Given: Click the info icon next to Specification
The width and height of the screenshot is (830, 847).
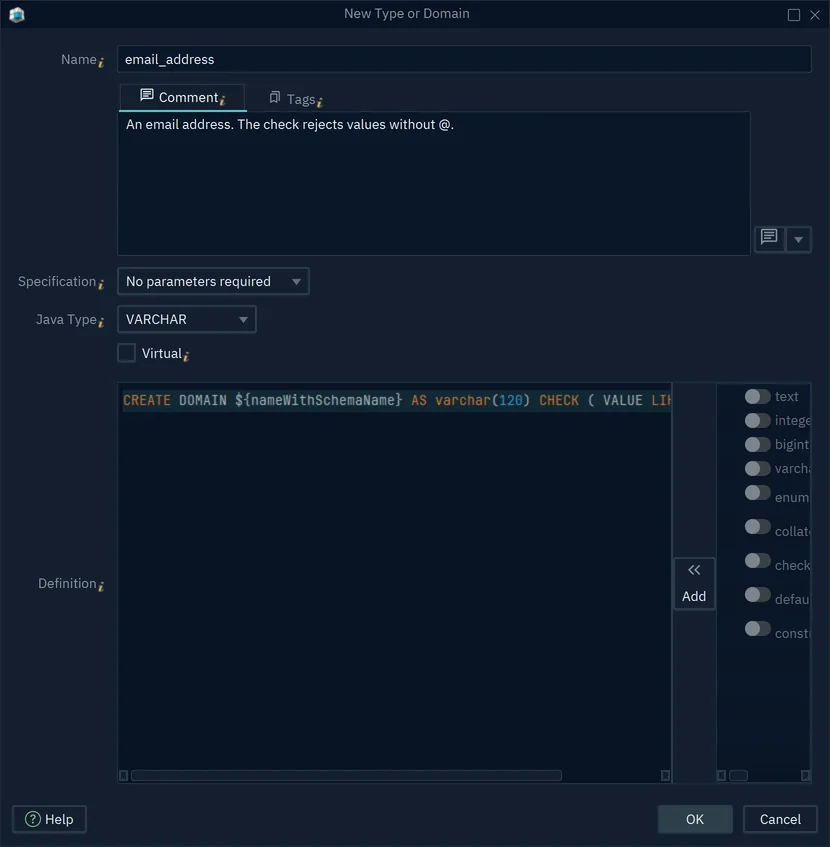Looking at the screenshot, I should (101, 285).
